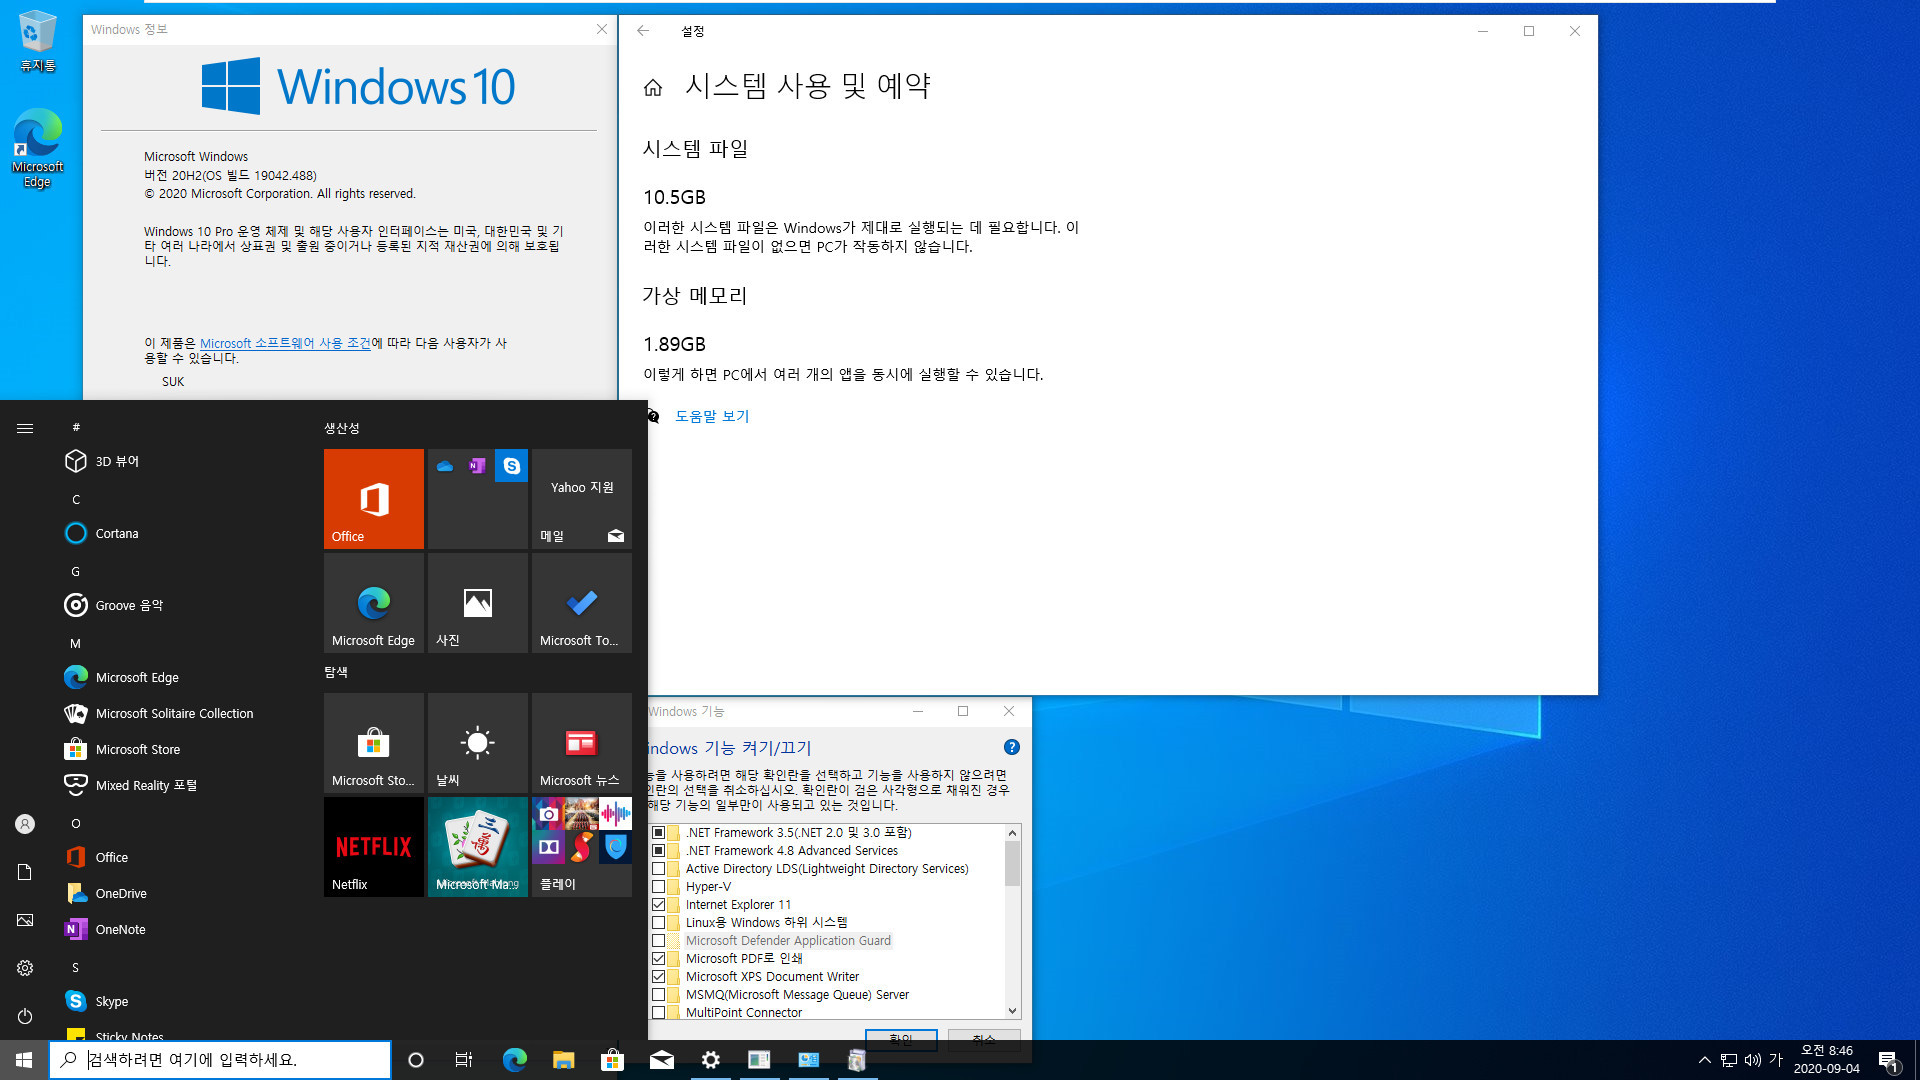
Task: Select Office from app list
Action: [x=112, y=857]
